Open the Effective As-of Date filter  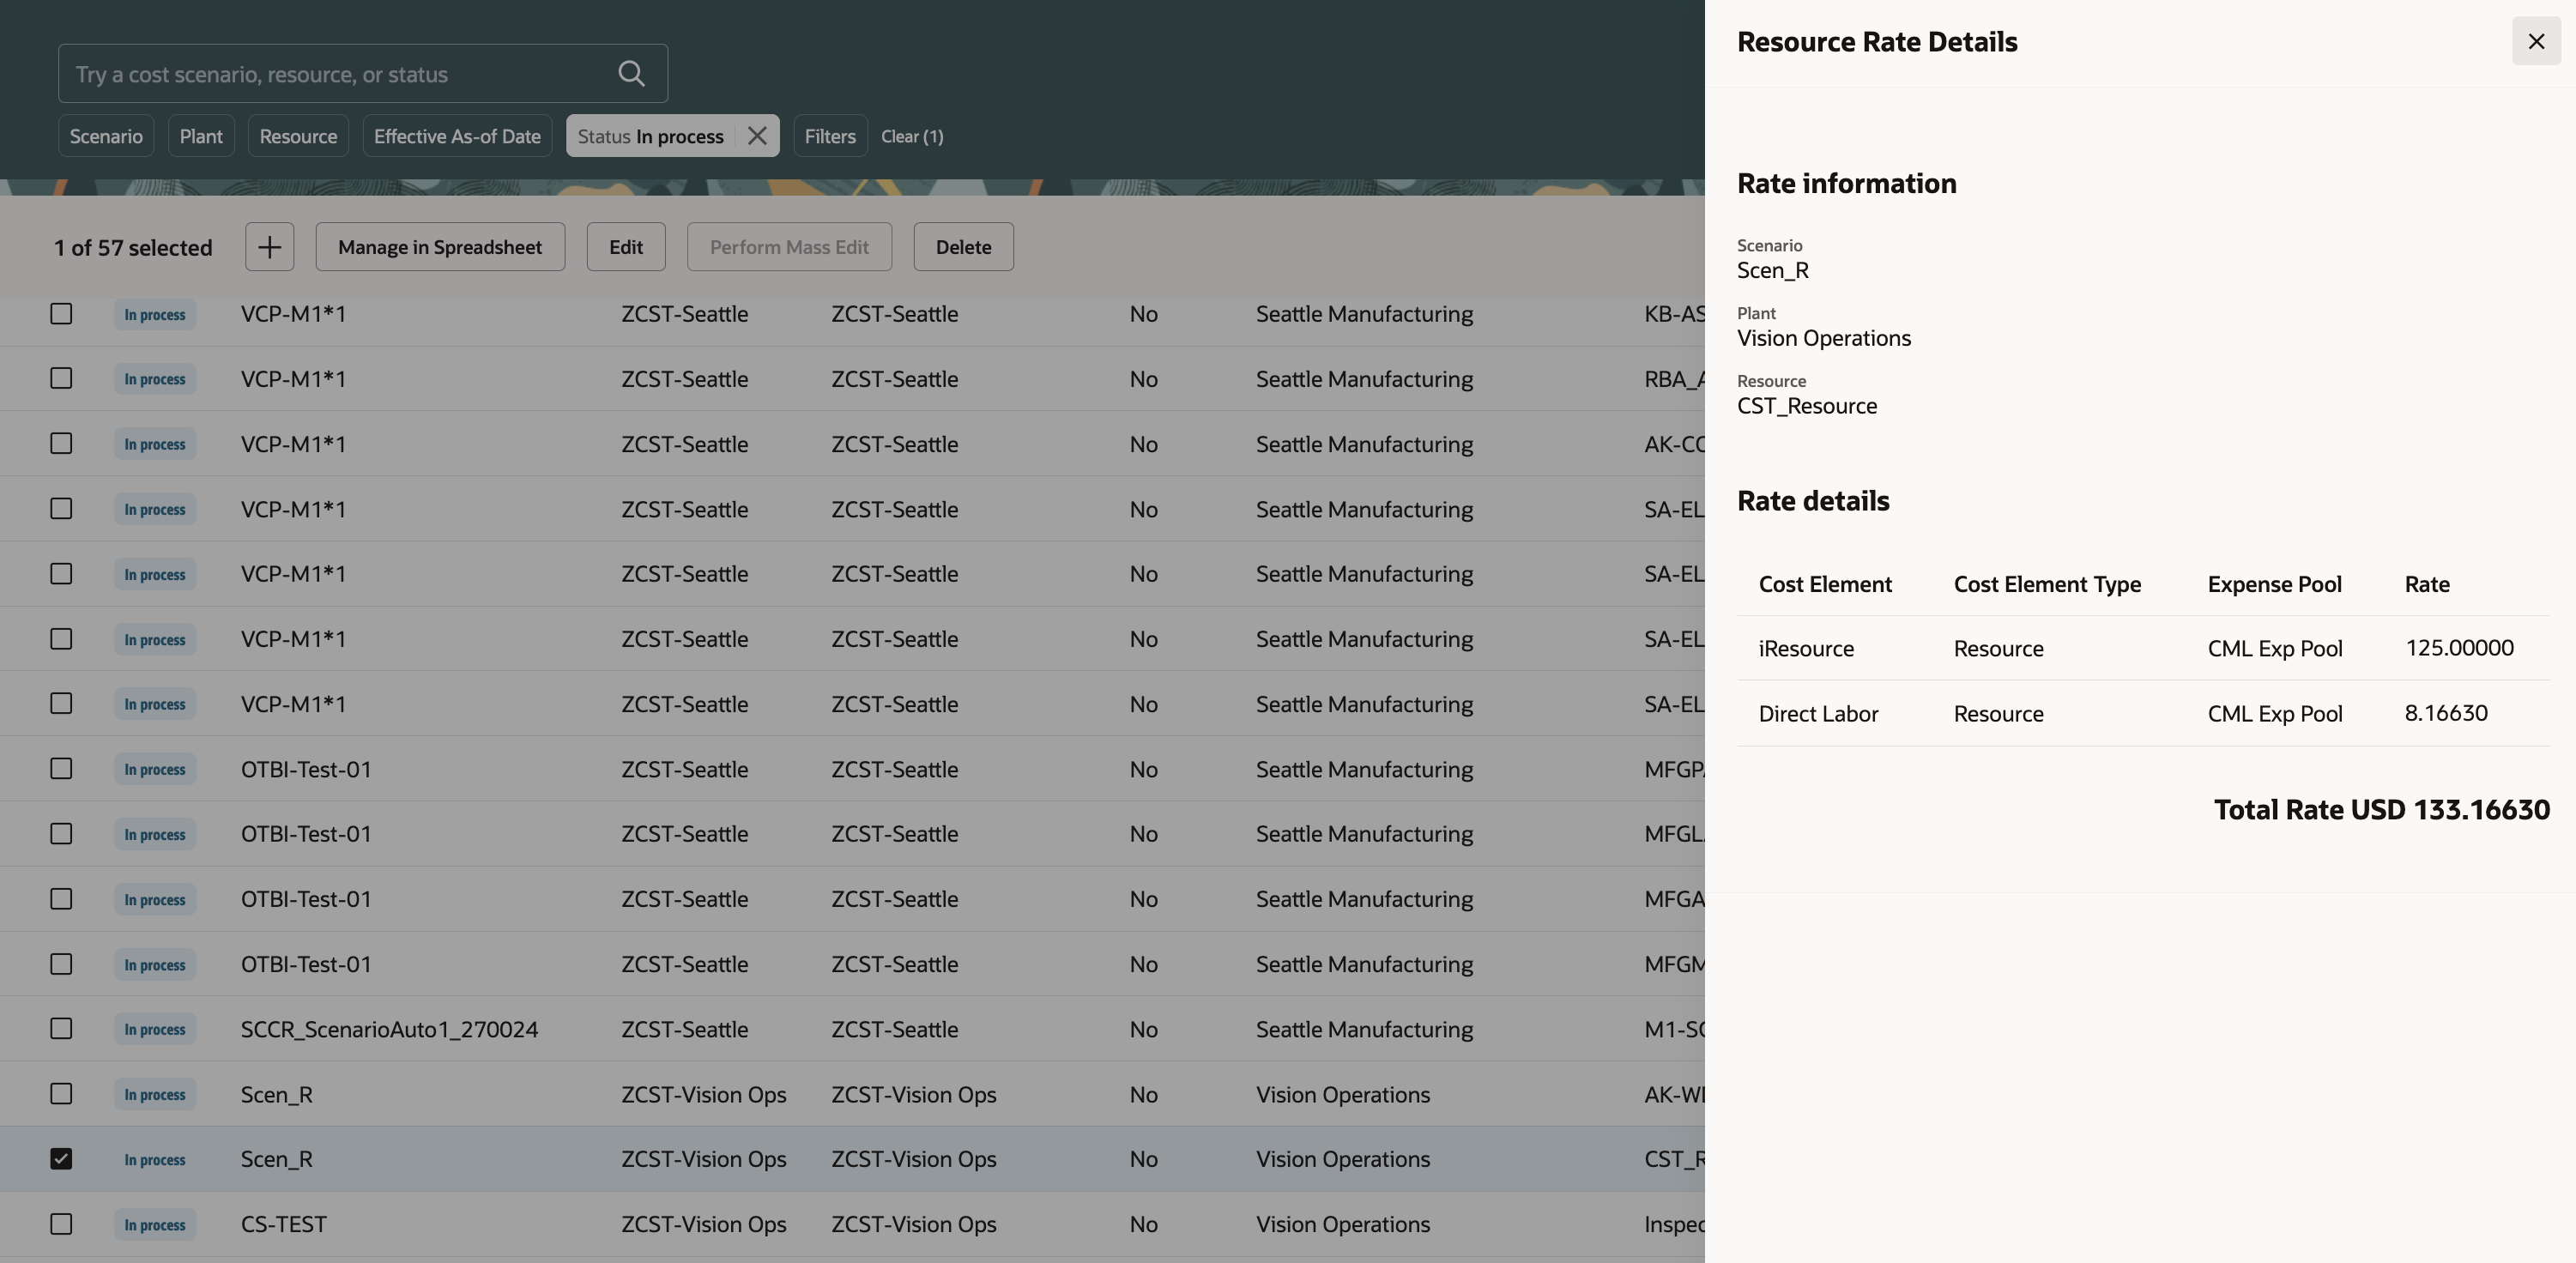pyautogui.click(x=457, y=135)
